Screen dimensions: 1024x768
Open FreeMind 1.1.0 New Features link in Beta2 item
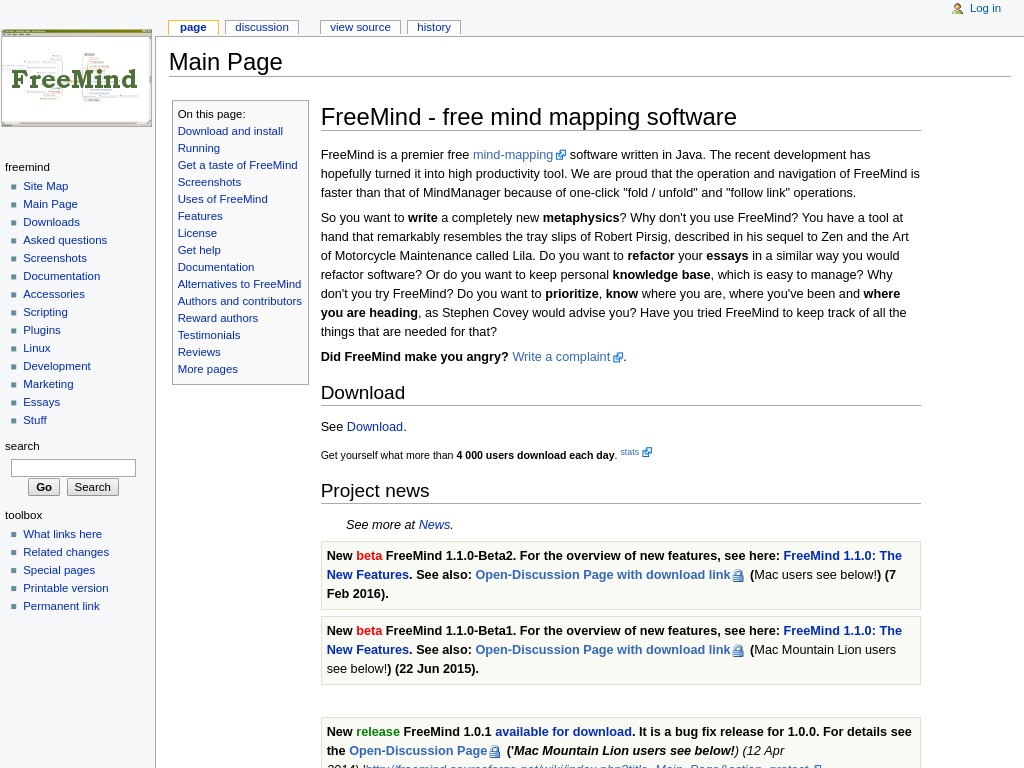pyautogui.click(x=842, y=556)
